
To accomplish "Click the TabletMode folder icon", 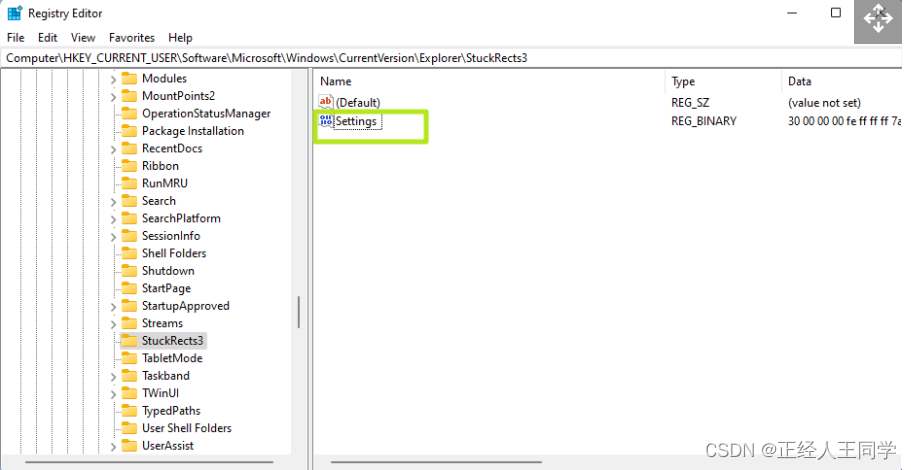I will pos(130,358).
